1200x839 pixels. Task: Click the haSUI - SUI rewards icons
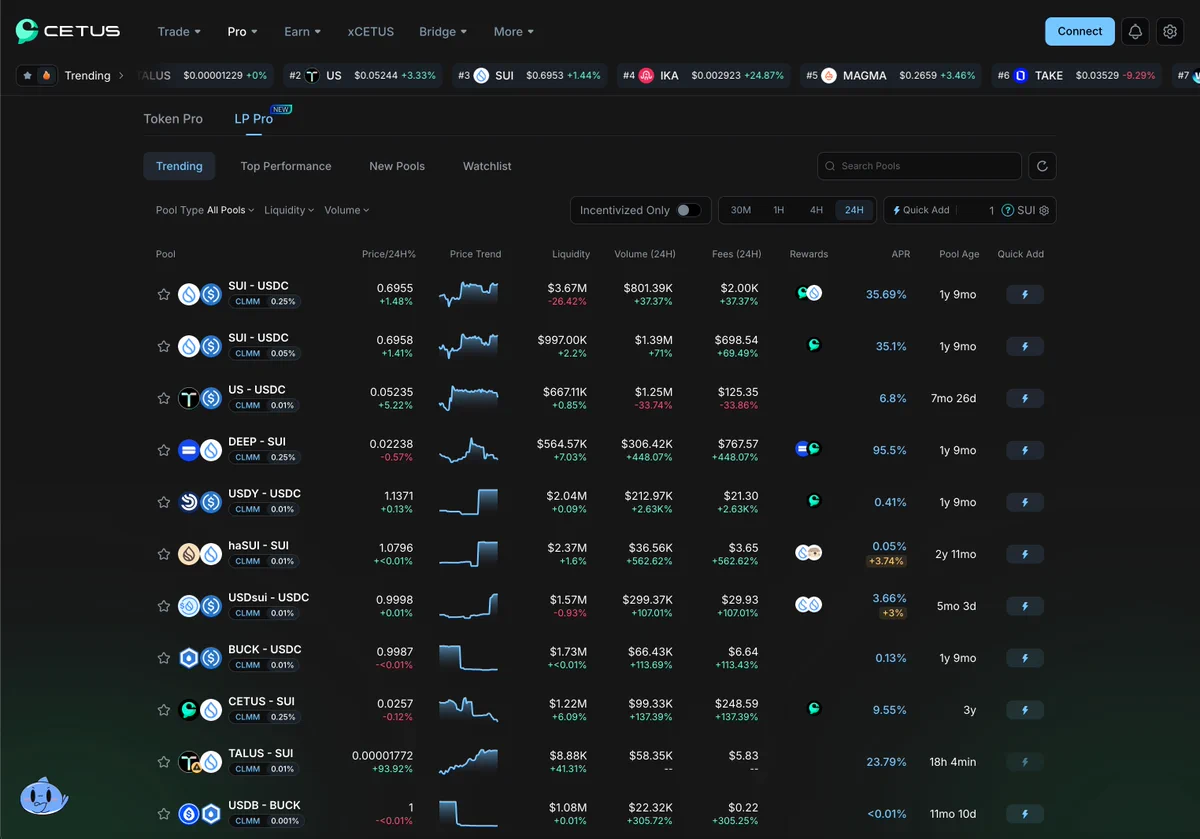[809, 553]
